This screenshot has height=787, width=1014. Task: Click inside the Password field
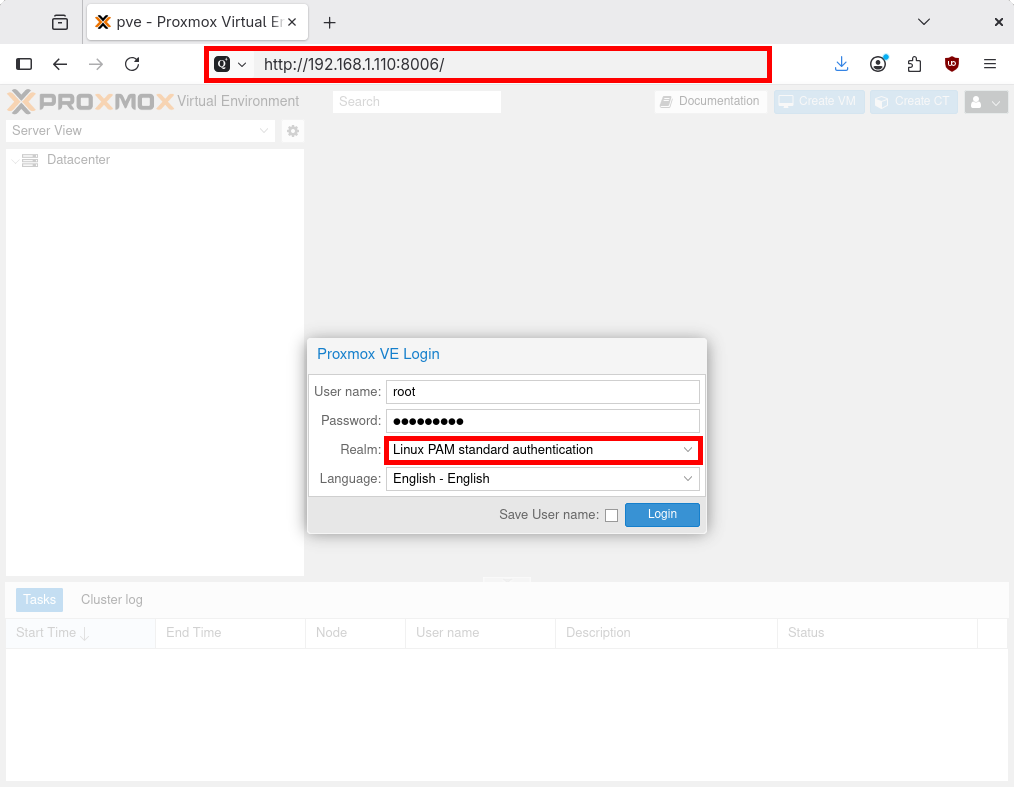(x=543, y=420)
